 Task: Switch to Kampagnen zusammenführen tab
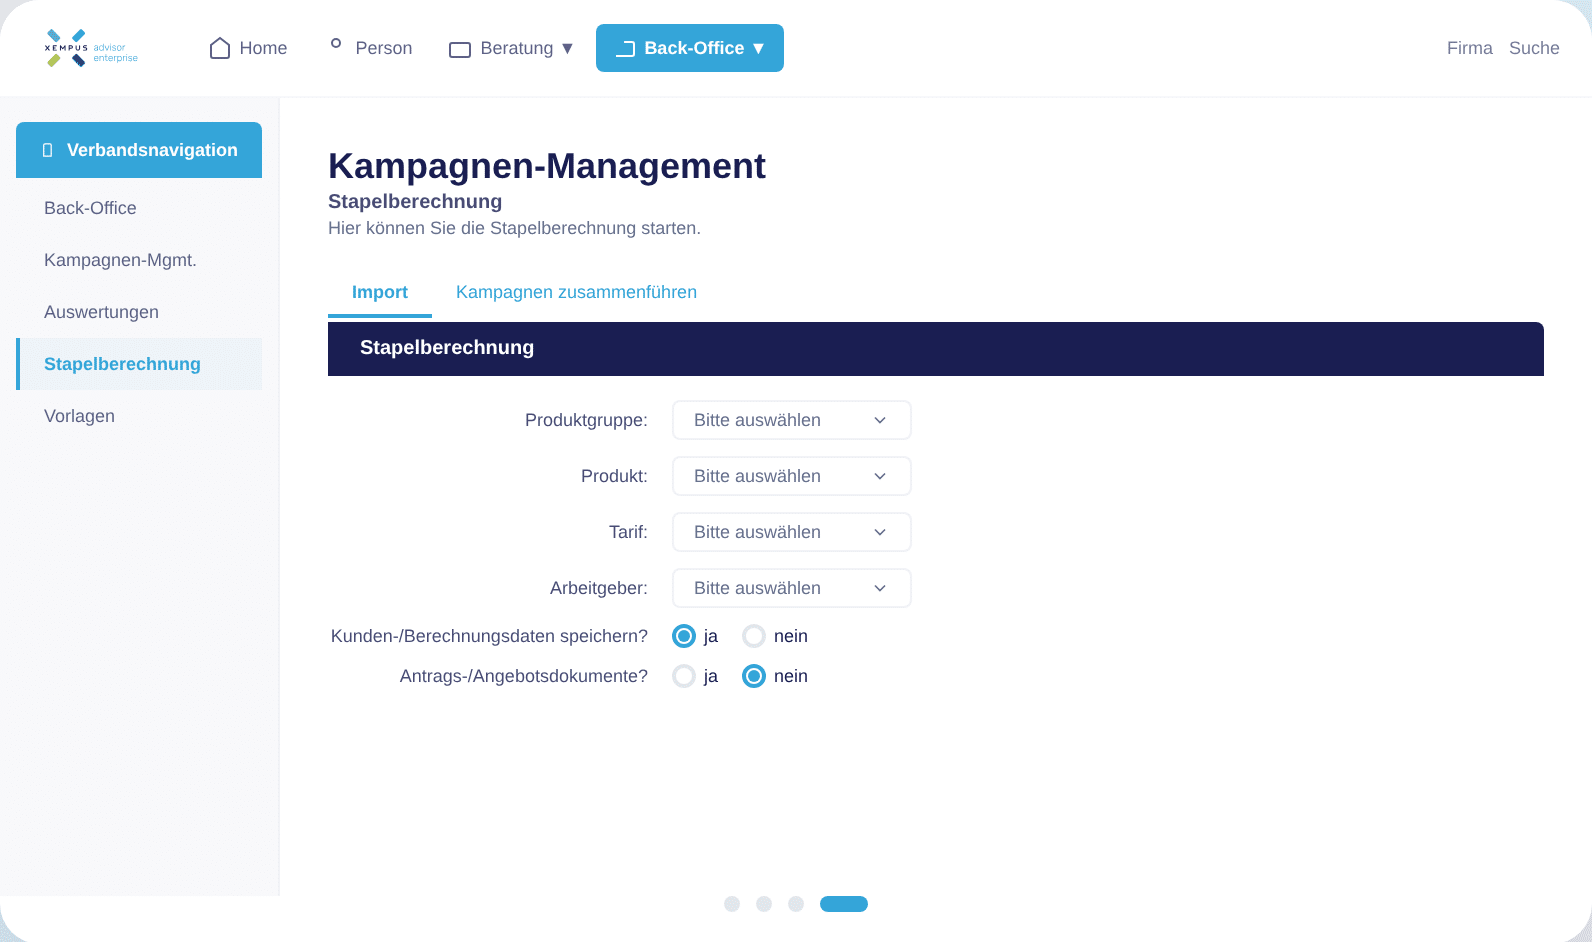[x=576, y=292]
